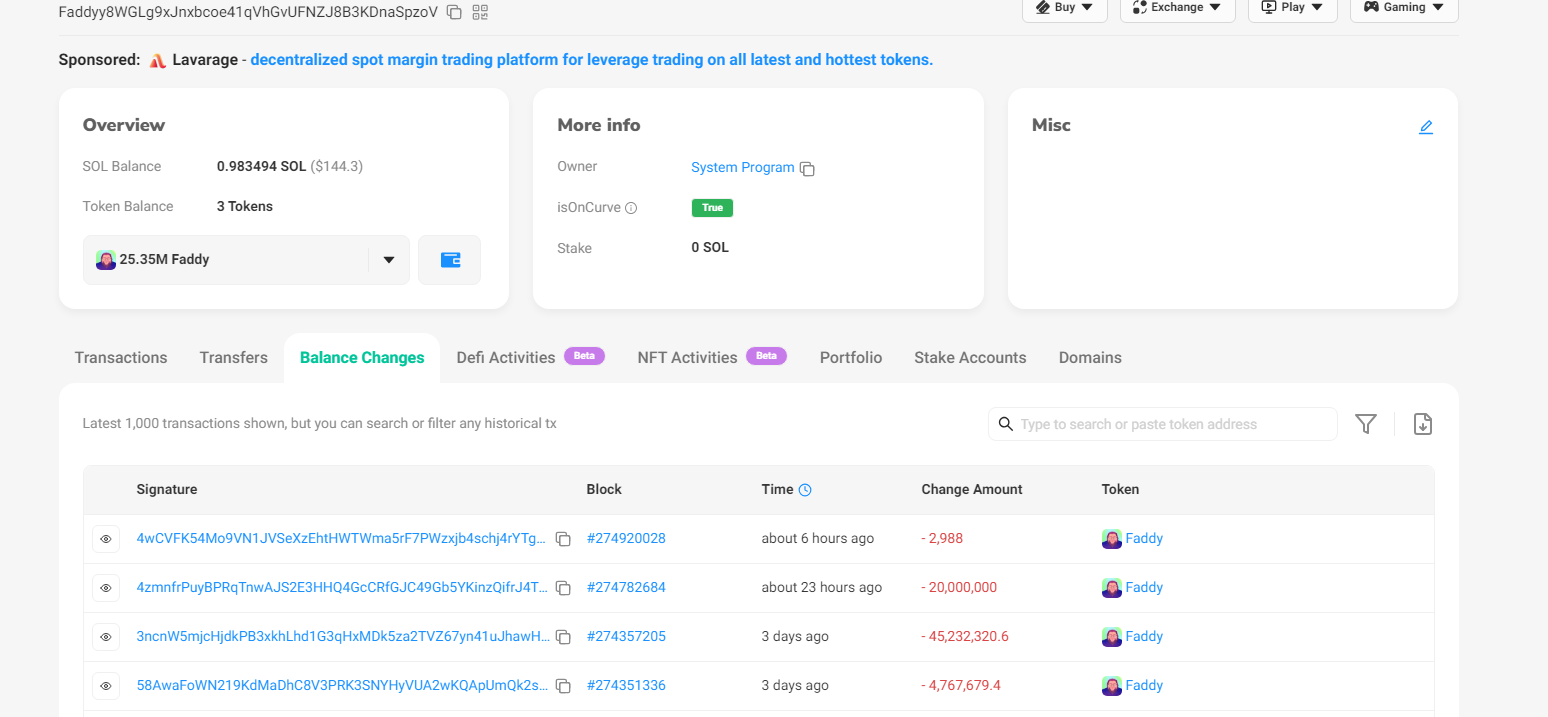Copy the System Program address
The height and width of the screenshot is (717, 1548).
(x=807, y=169)
